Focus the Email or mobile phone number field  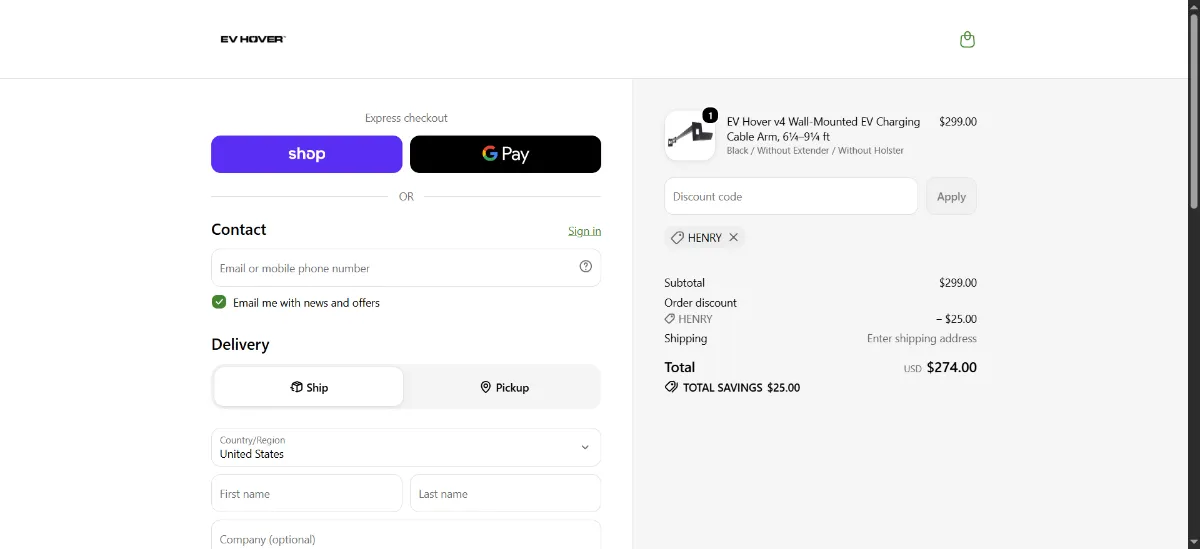pos(406,268)
